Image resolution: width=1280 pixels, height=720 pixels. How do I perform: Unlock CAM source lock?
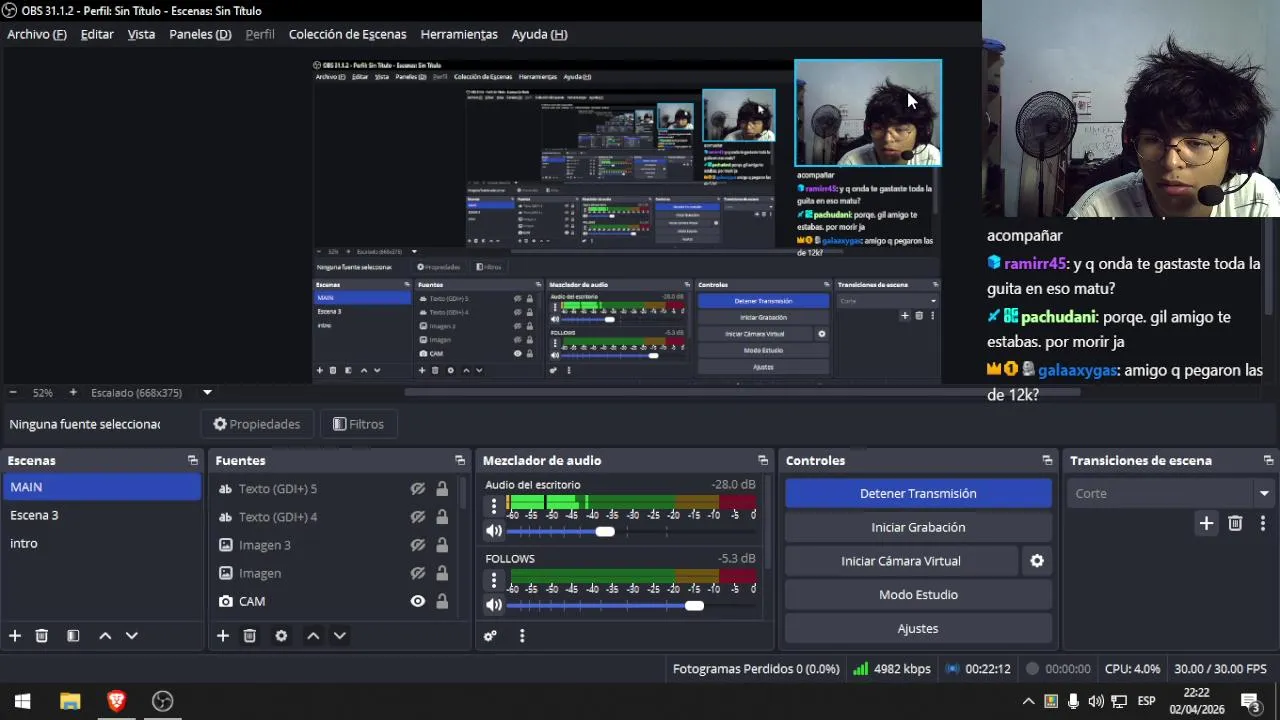(442, 601)
